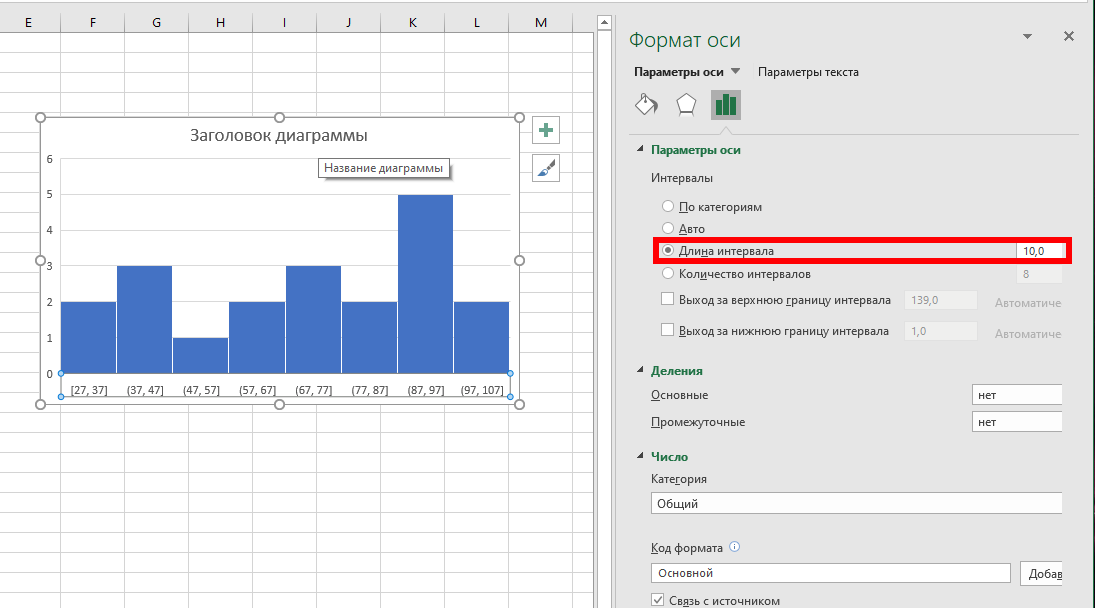This screenshot has height=608, width=1095.
Task: Open the pane options arrow beside the title
Action: coord(1026,36)
